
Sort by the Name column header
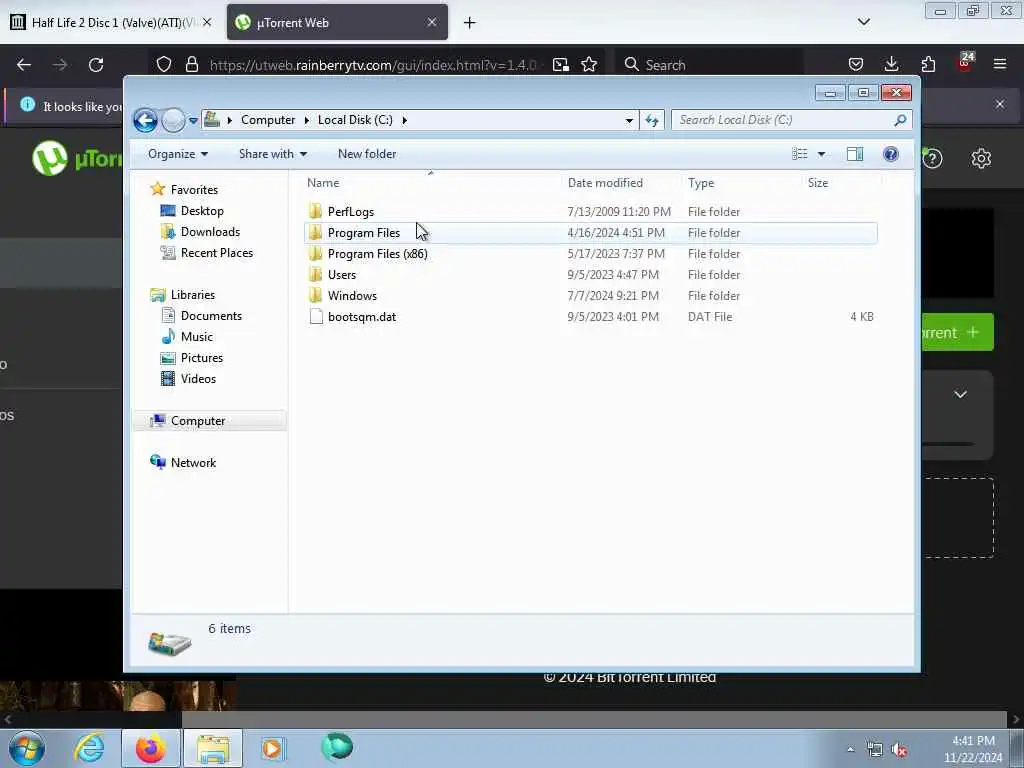tap(431, 183)
